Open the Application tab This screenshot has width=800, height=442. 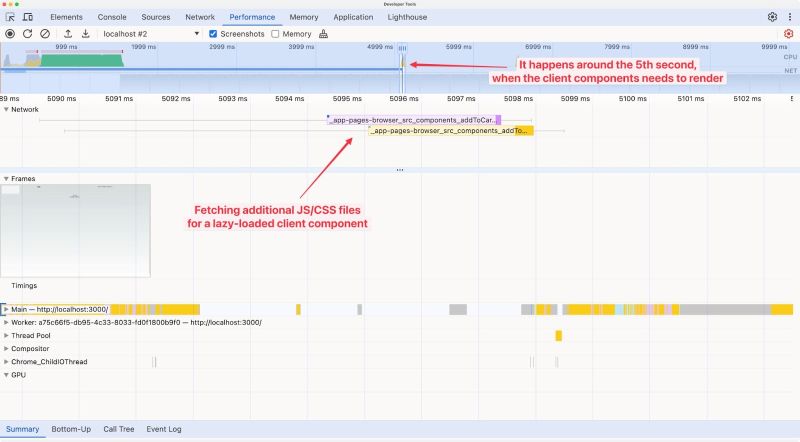[x=353, y=17]
